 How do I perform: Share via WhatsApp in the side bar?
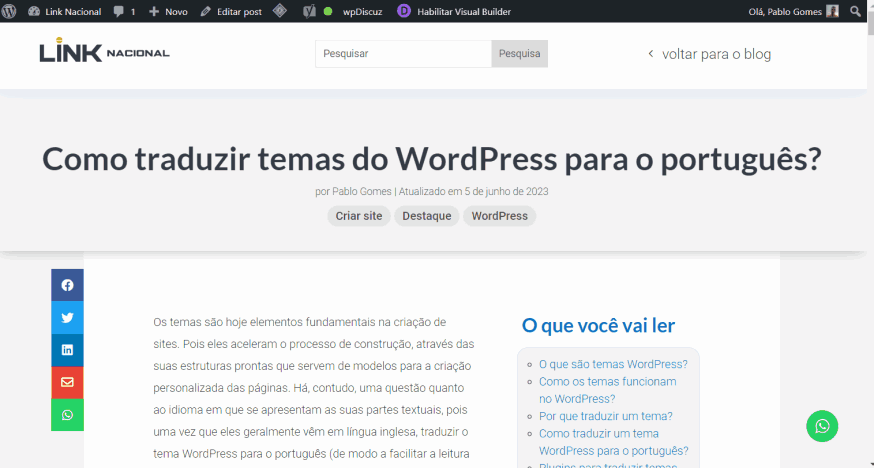click(67, 415)
